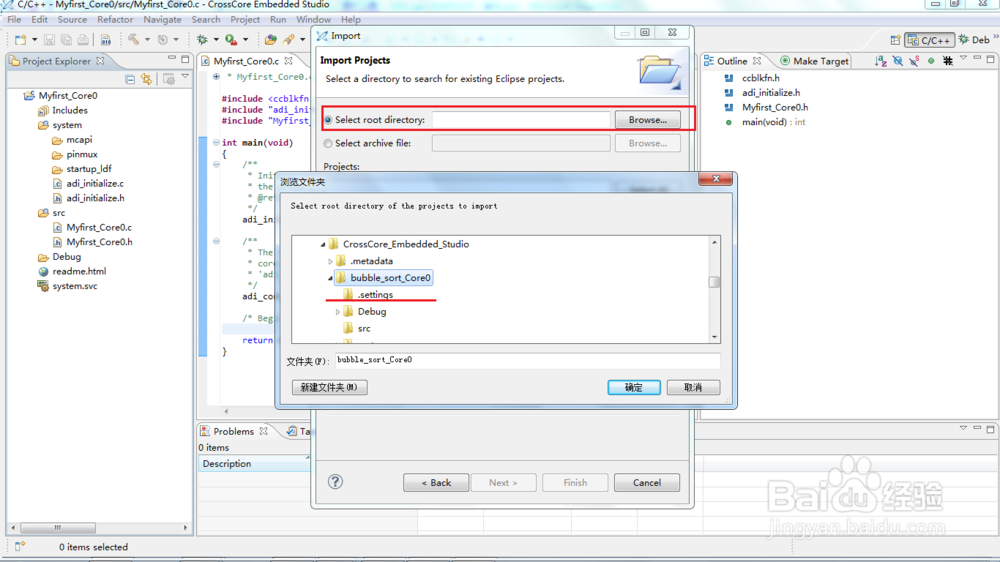
Task: Fold the main function in editor
Action: coord(216,142)
